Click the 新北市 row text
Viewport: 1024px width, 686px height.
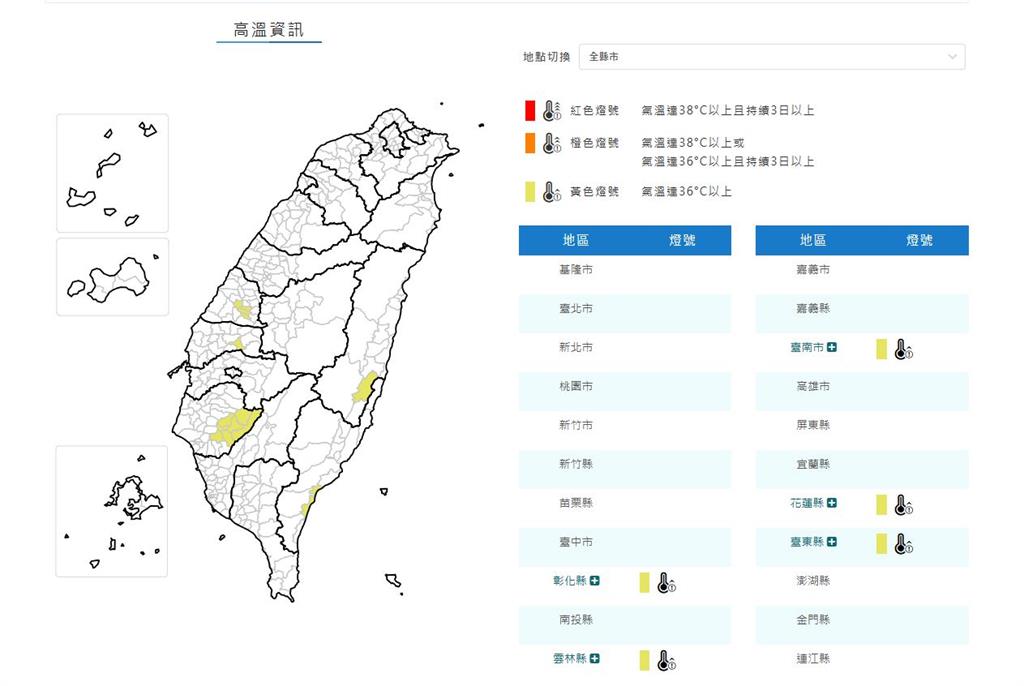576,348
